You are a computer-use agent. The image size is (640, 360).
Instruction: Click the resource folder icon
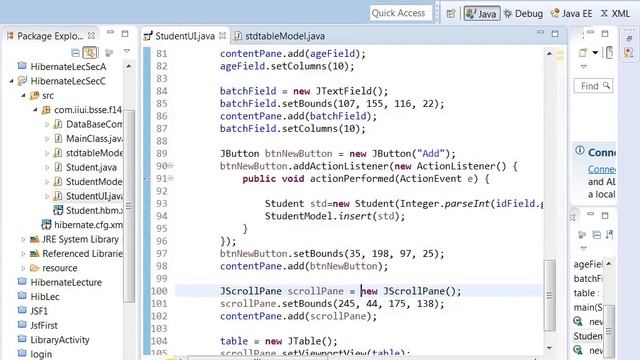click(34, 268)
